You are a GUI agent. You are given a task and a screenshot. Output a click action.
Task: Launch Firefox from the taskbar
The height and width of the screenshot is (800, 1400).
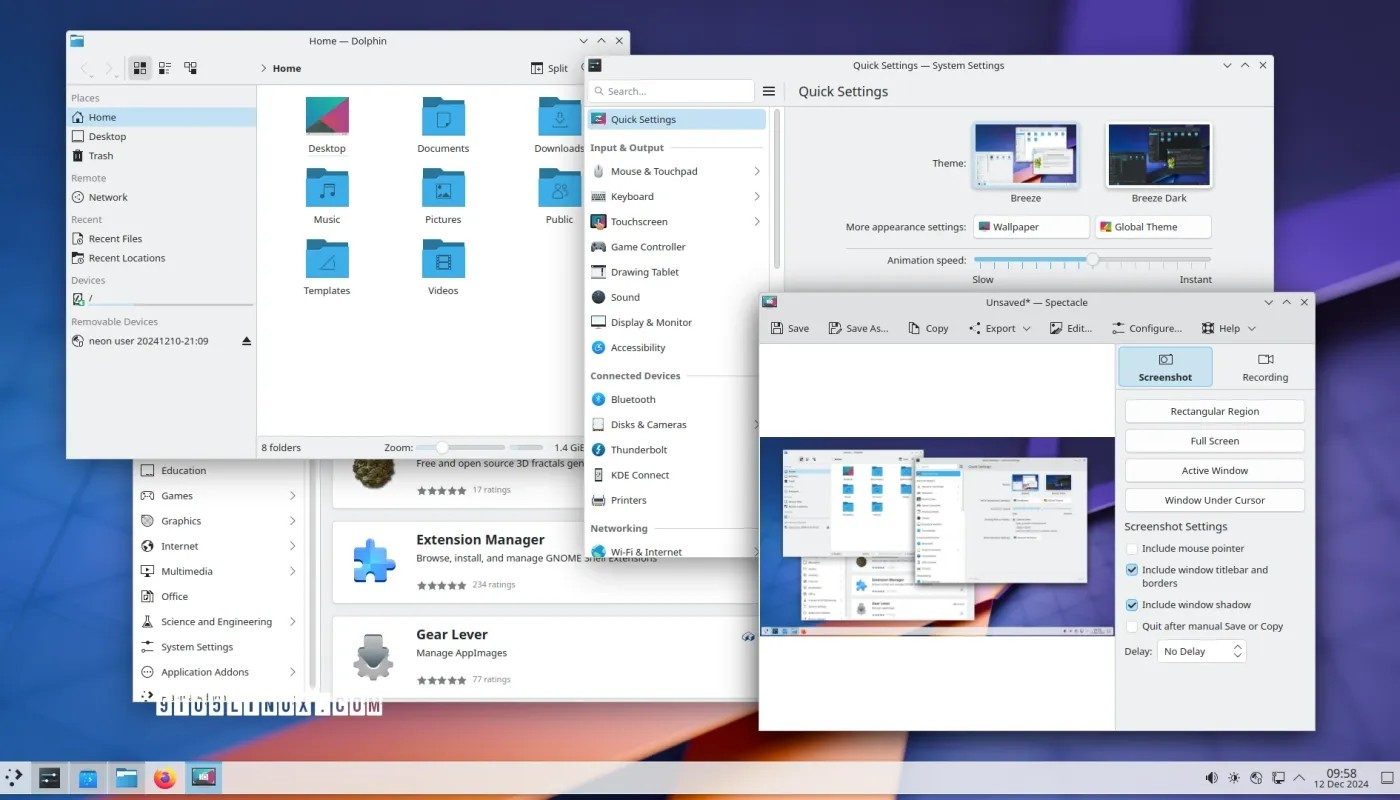point(164,777)
